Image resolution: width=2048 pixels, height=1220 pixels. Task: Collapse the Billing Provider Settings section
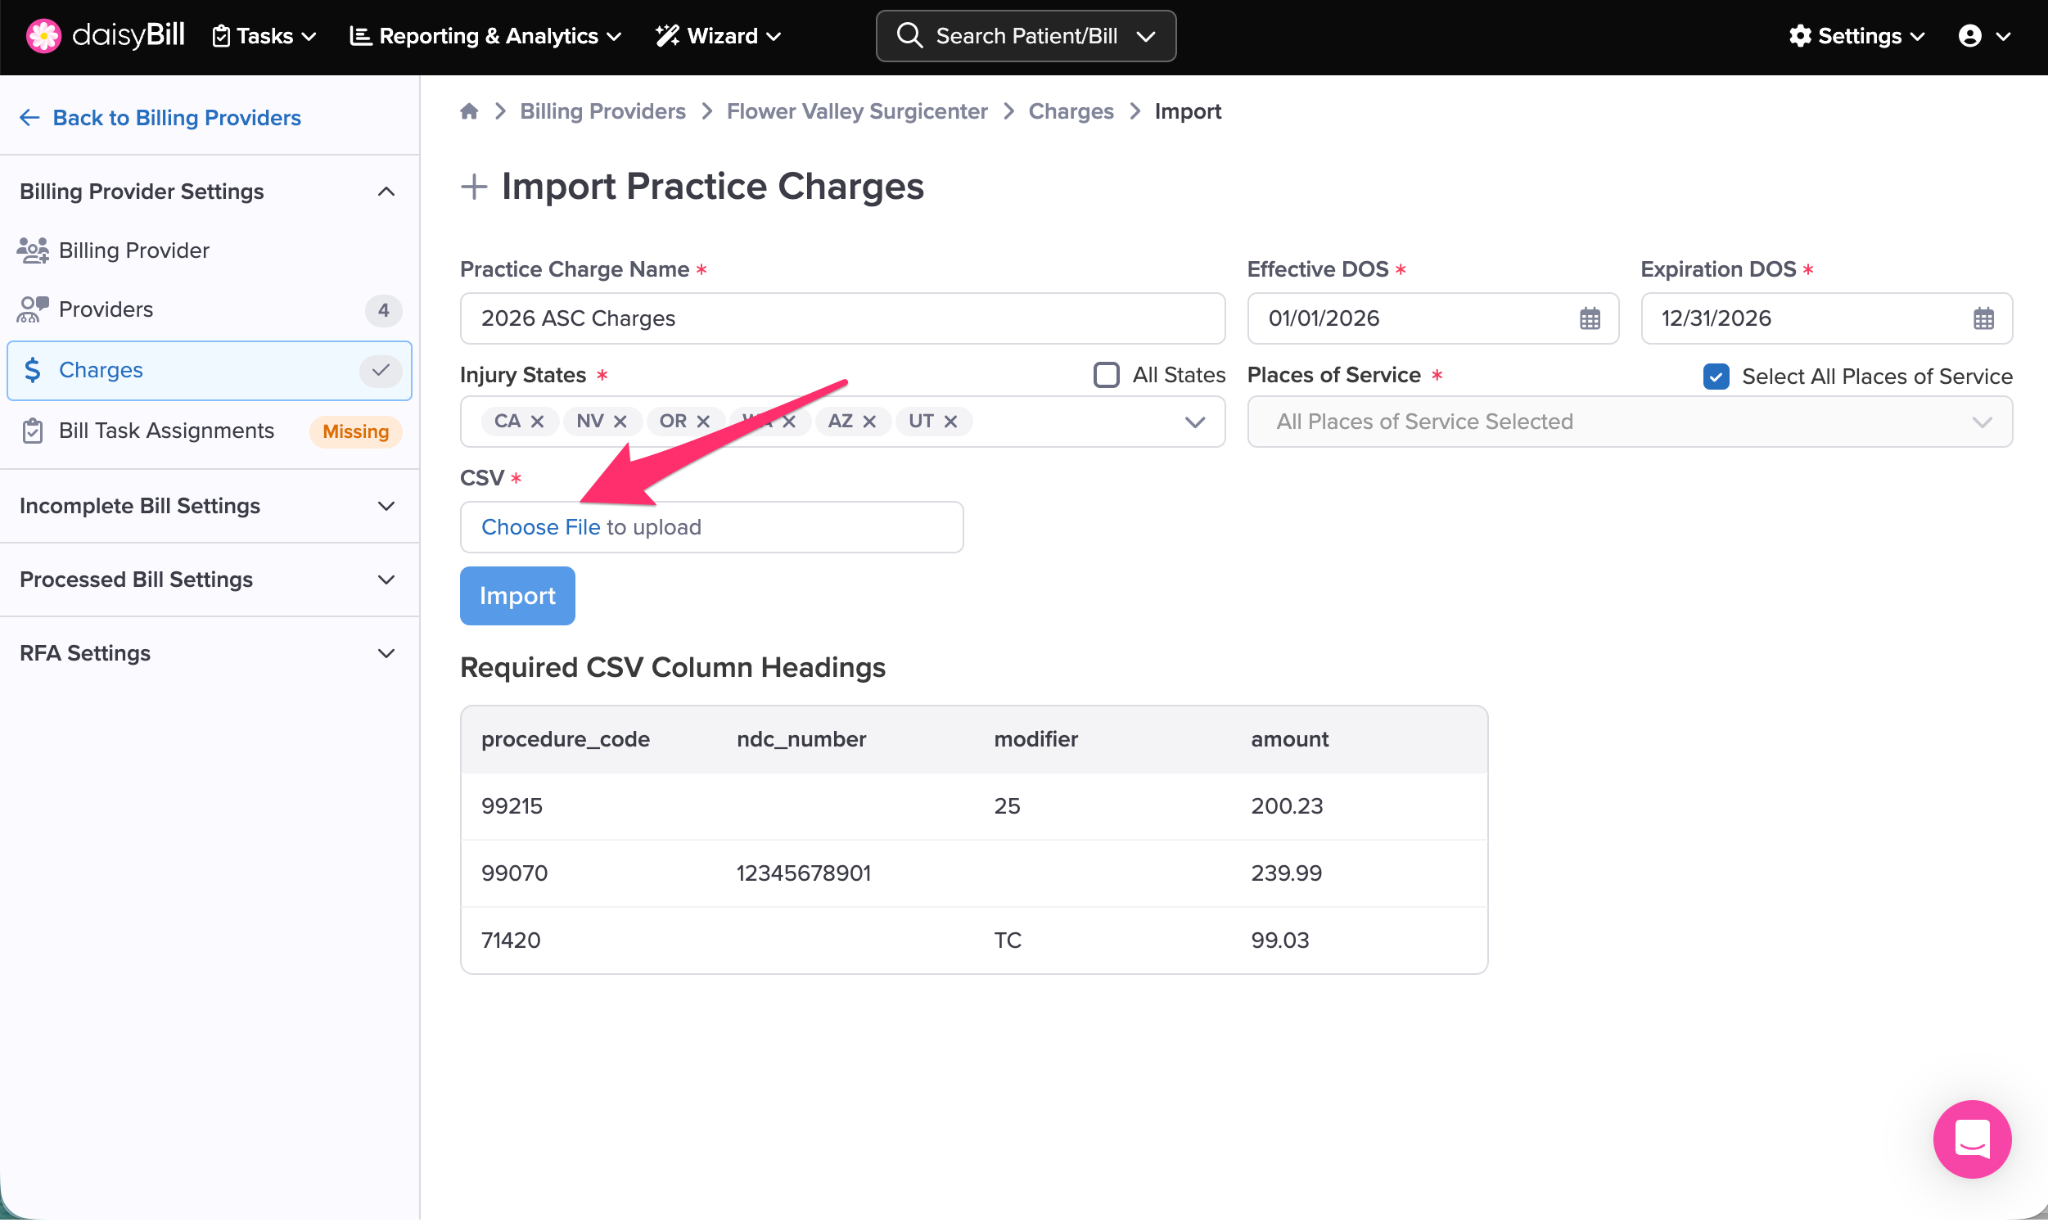click(x=386, y=191)
